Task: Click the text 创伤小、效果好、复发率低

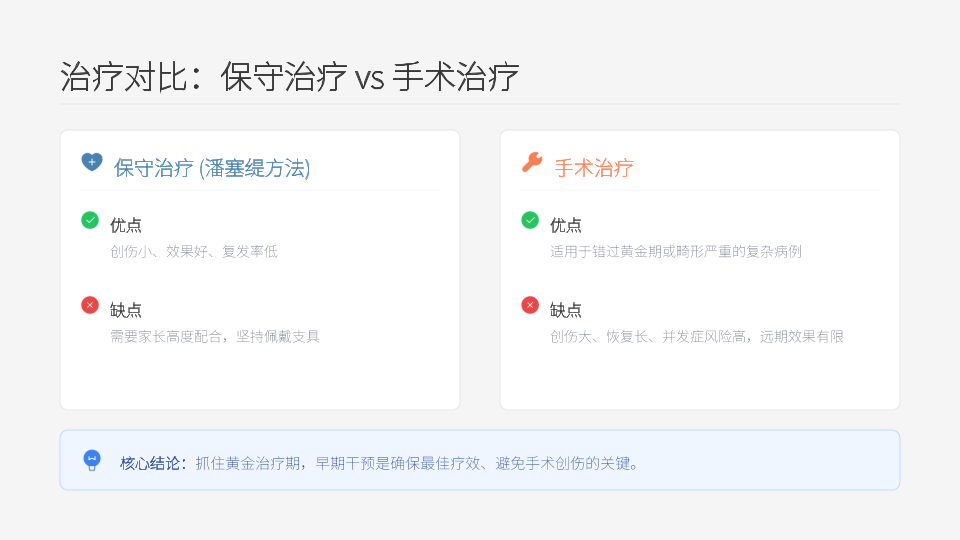Action: pos(194,251)
